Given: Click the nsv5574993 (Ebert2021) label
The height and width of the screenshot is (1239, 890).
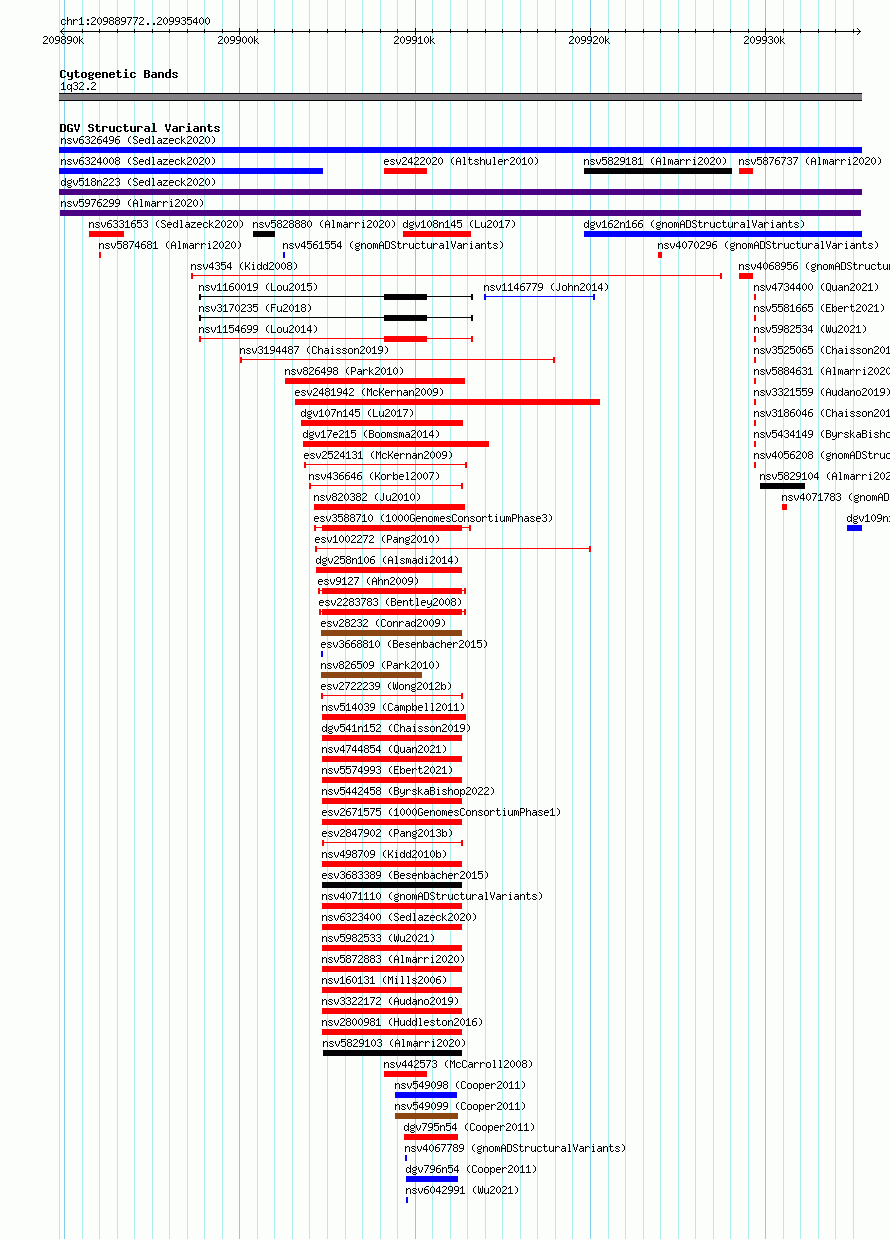Looking at the screenshot, I should point(387,770).
